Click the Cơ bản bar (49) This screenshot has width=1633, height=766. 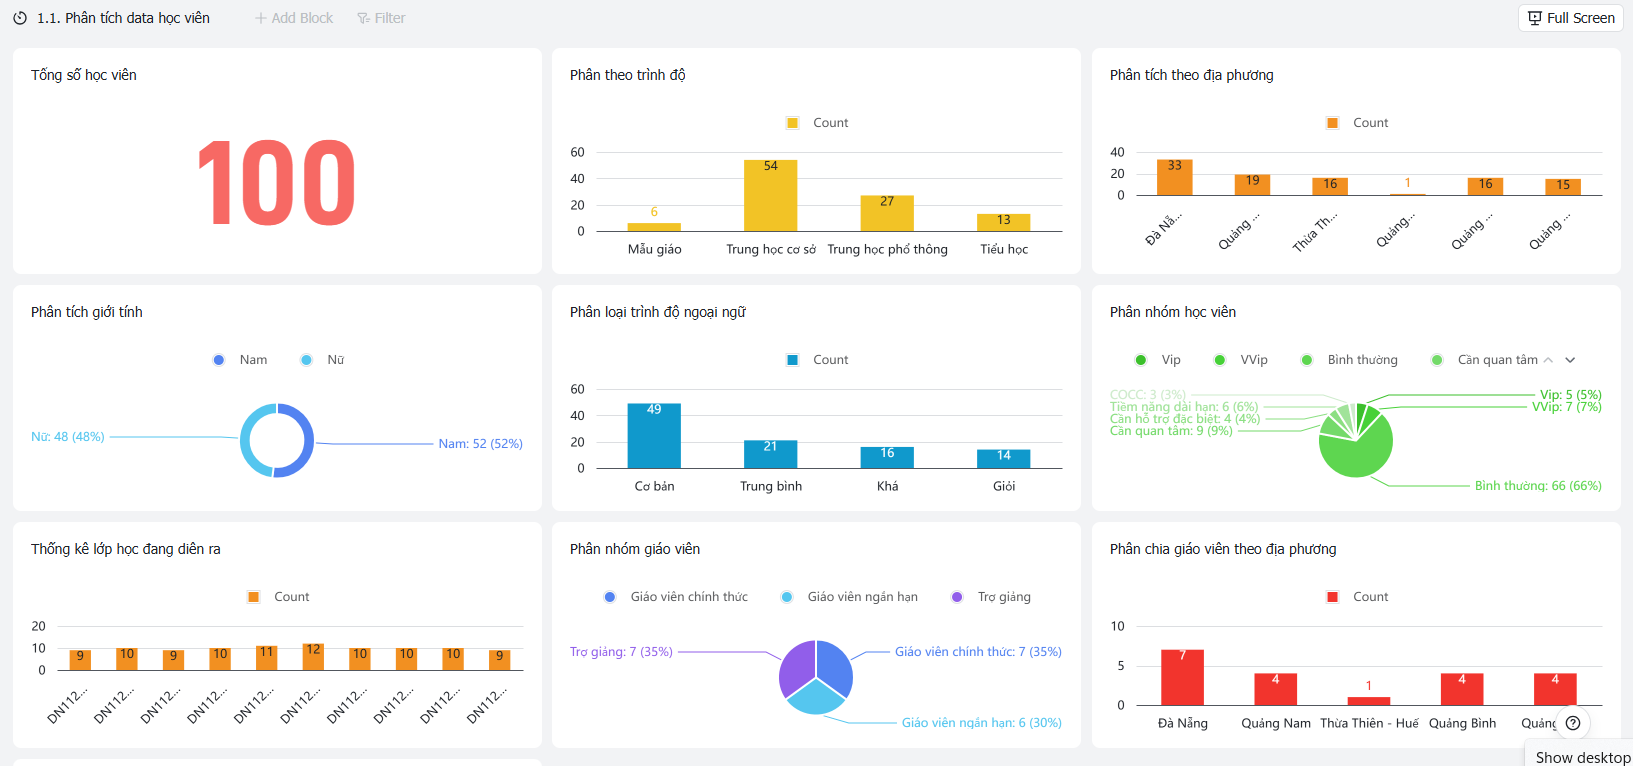pyautogui.click(x=654, y=436)
